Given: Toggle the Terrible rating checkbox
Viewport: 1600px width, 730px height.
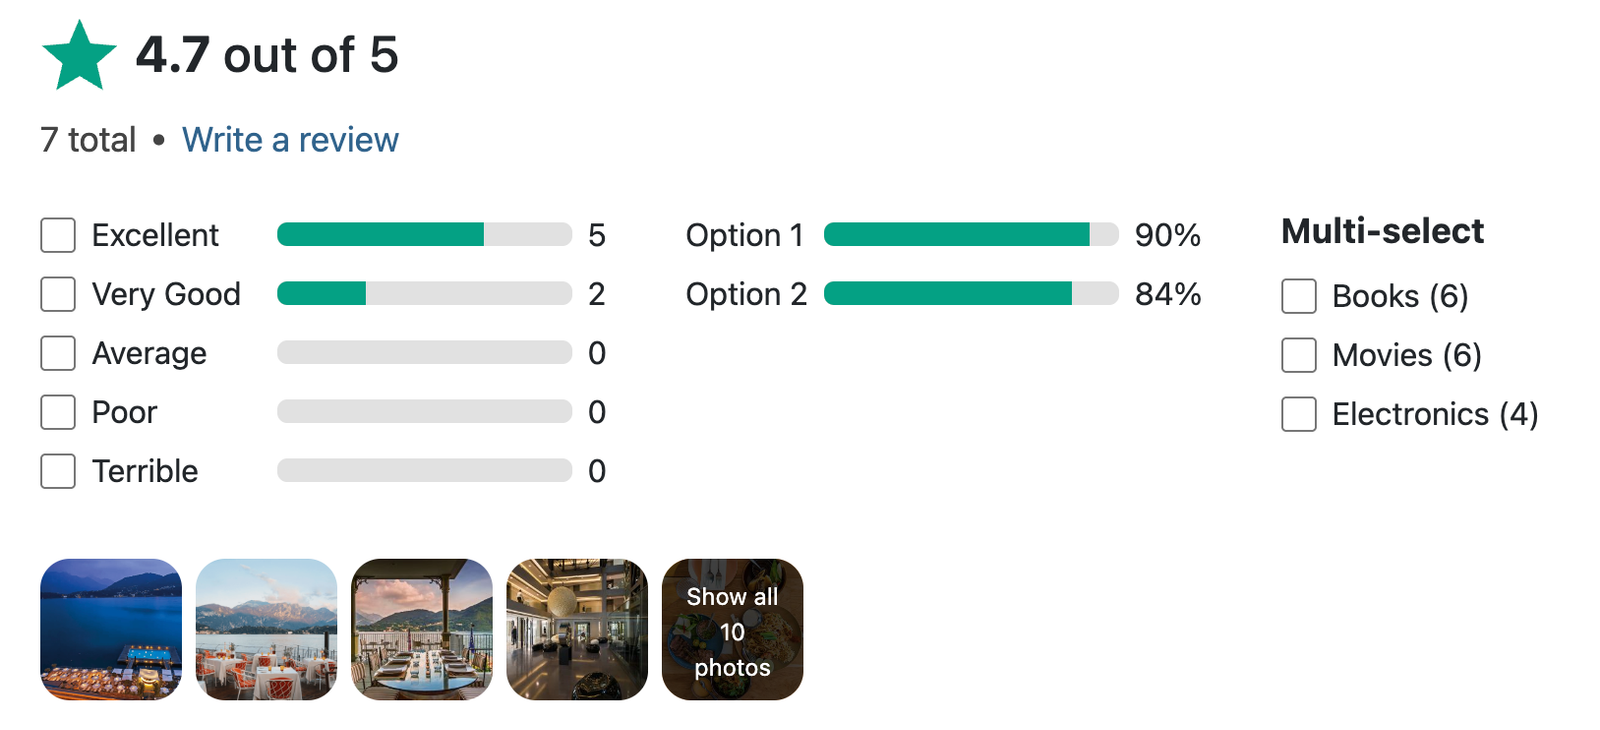Looking at the screenshot, I should click(58, 471).
